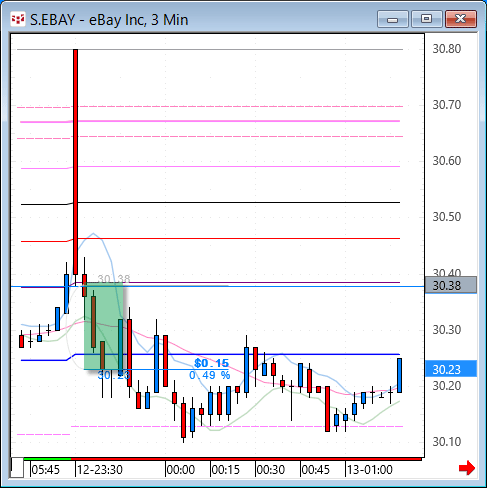487x488 pixels.
Task: Click the 30.10 price axis label
Action: click(447, 442)
